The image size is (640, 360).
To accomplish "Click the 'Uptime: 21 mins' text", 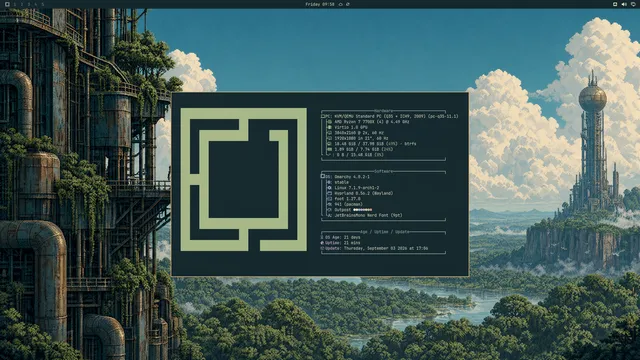I will click(x=343, y=243).
